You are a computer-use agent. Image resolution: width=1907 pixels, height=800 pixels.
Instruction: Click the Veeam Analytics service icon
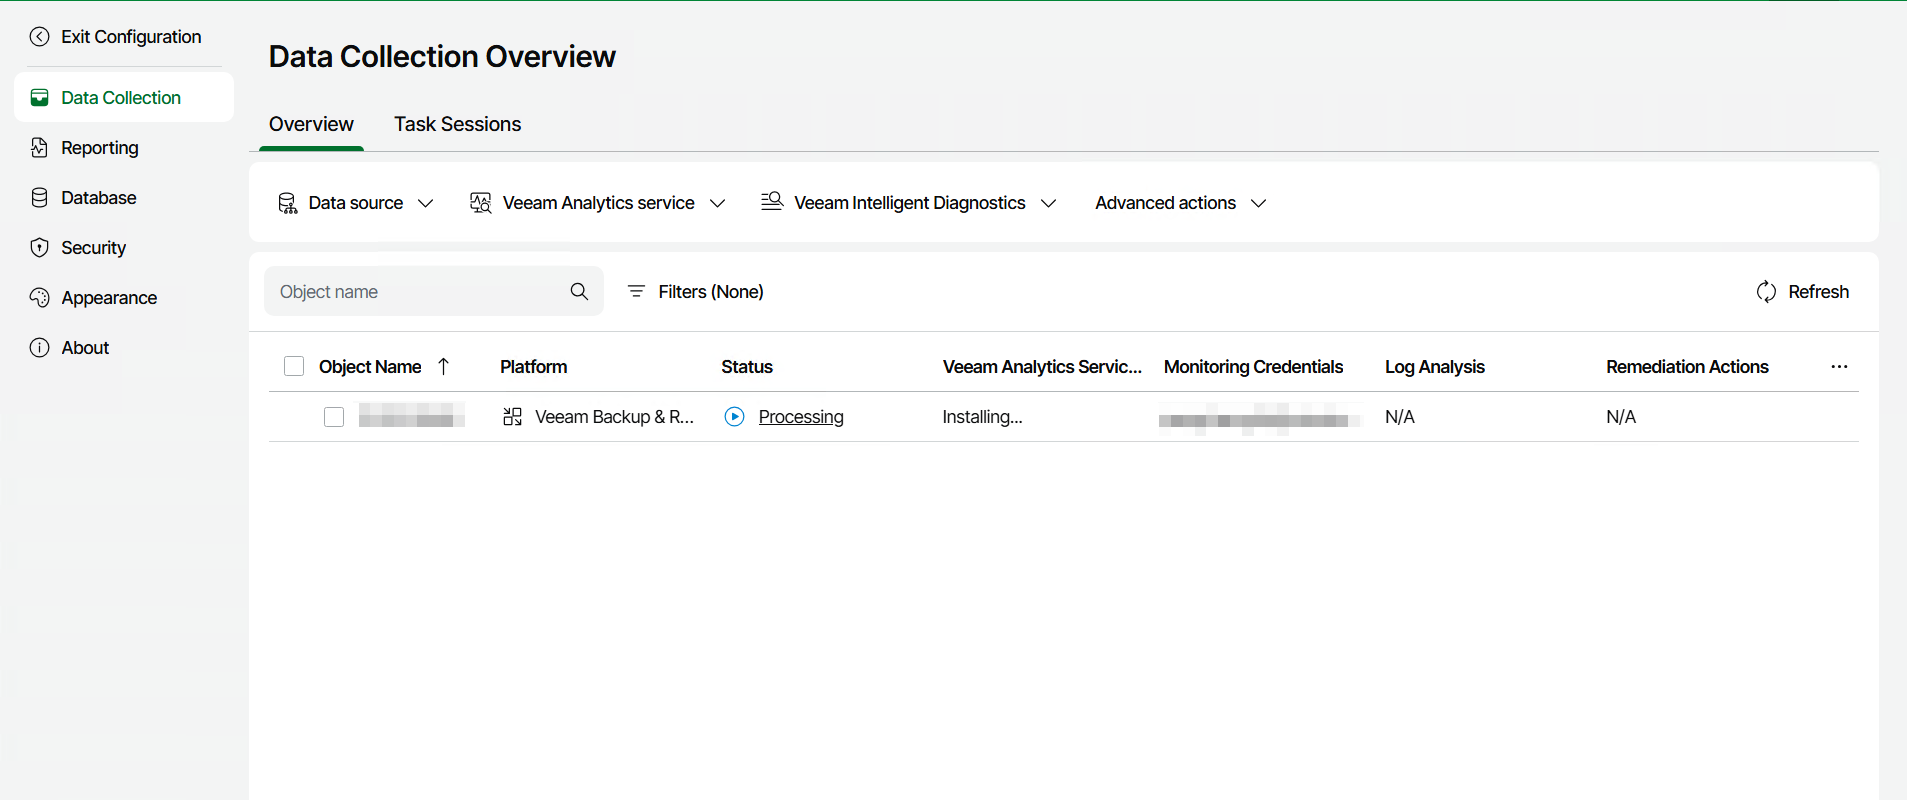click(480, 203)
